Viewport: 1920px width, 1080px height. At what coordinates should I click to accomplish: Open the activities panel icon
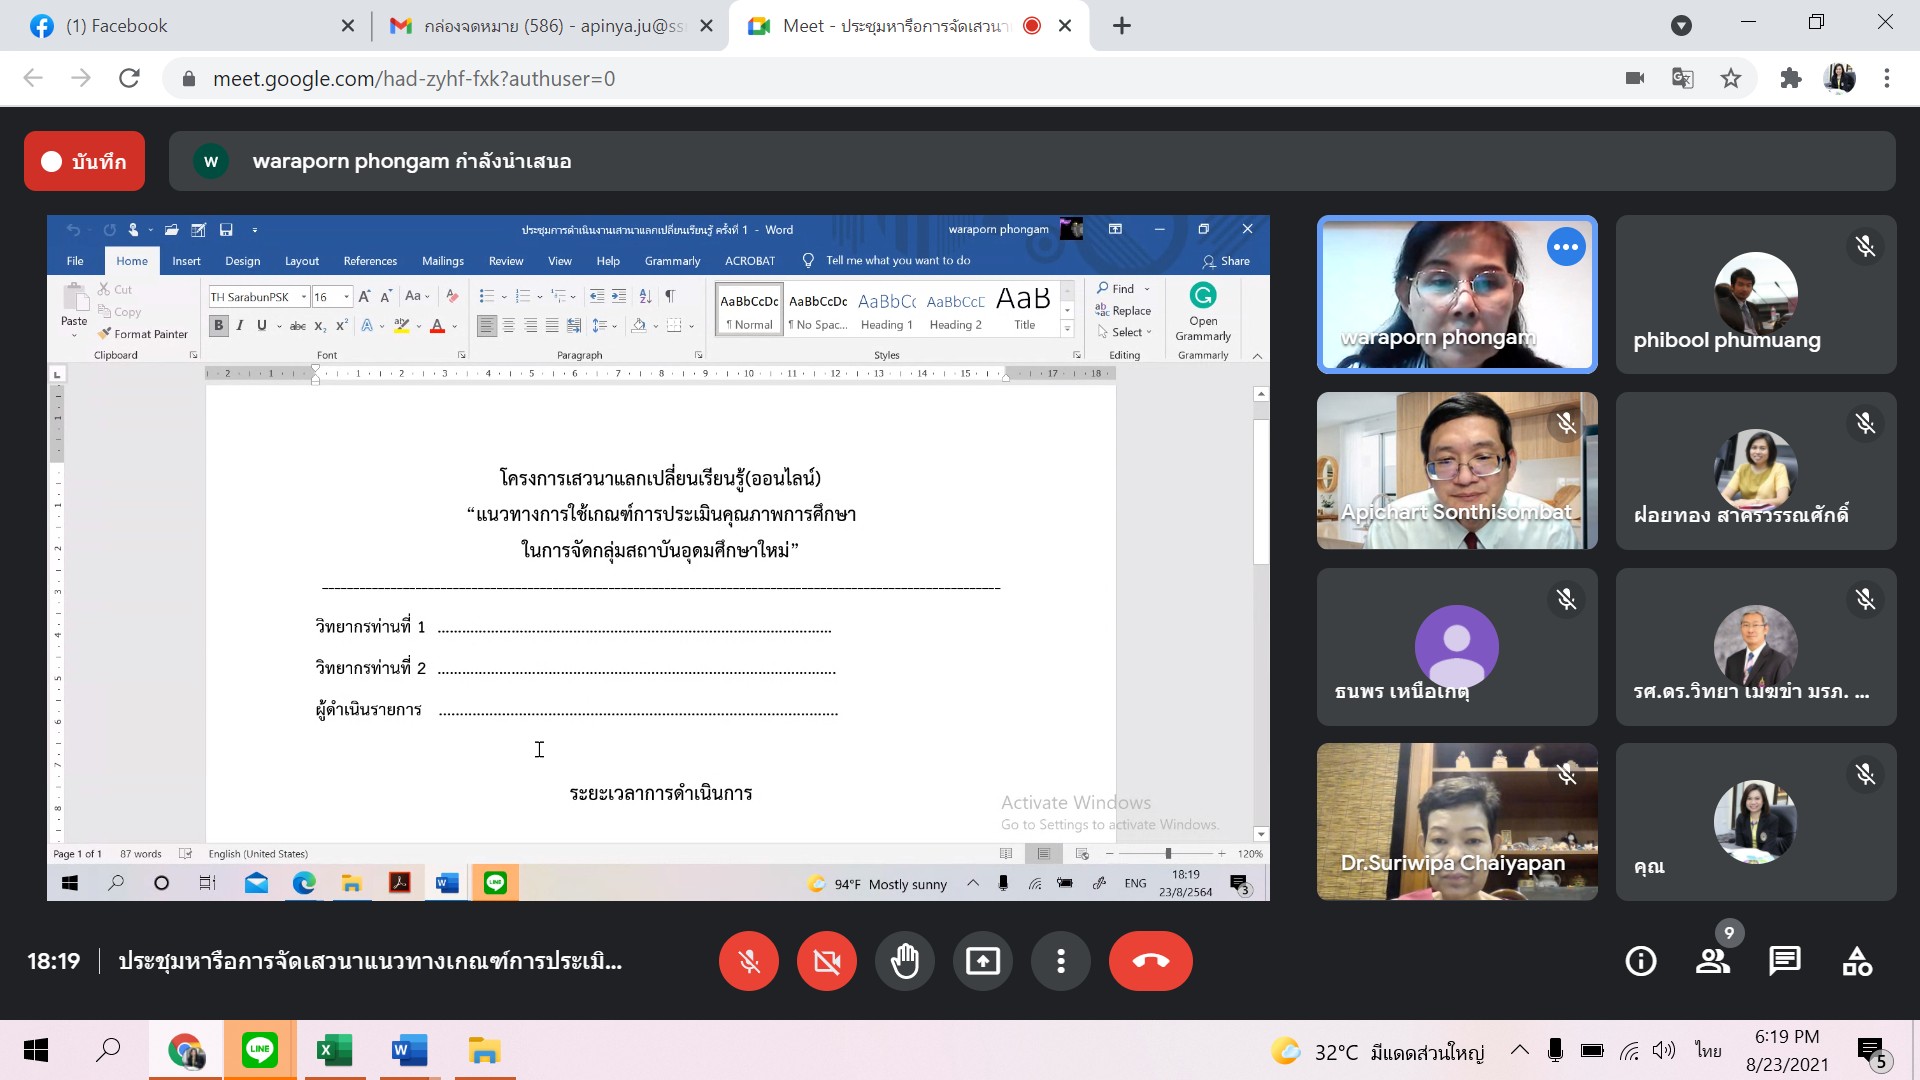(x=1857, y=961)
